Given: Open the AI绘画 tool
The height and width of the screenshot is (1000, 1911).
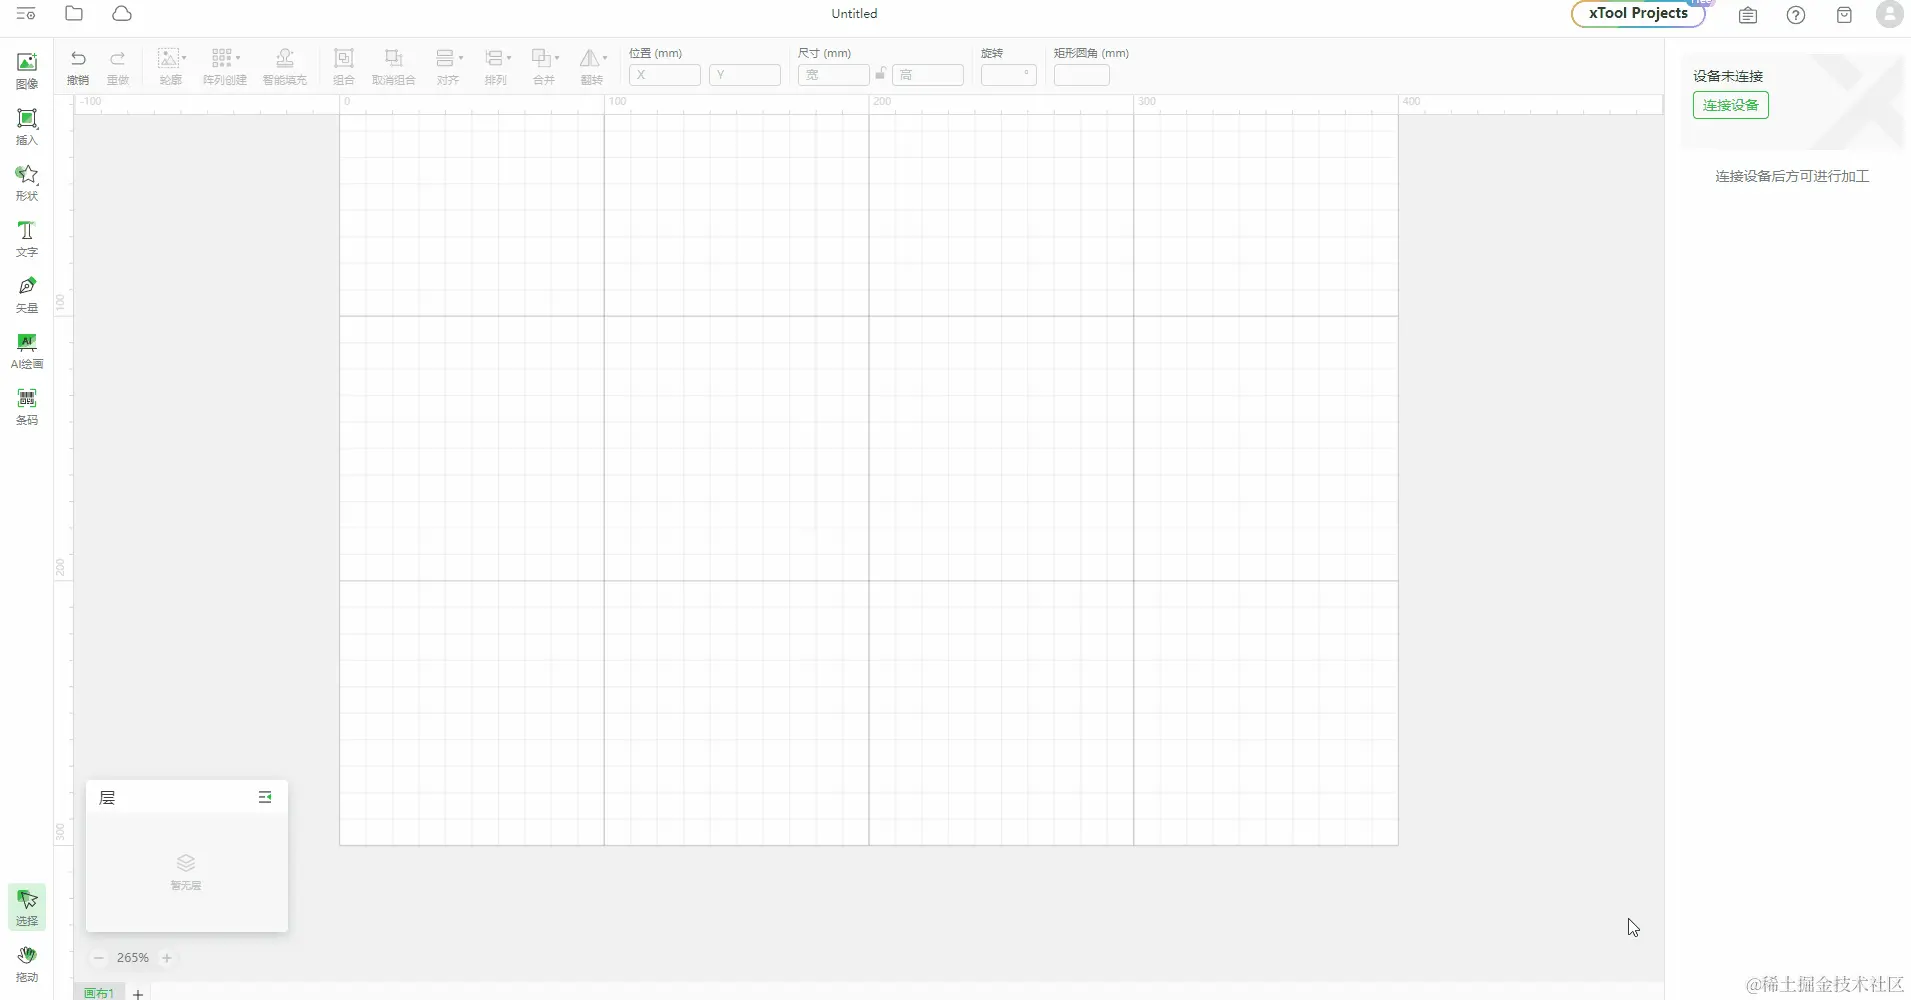Looking at the screenshot, I should tap(27, 350).
